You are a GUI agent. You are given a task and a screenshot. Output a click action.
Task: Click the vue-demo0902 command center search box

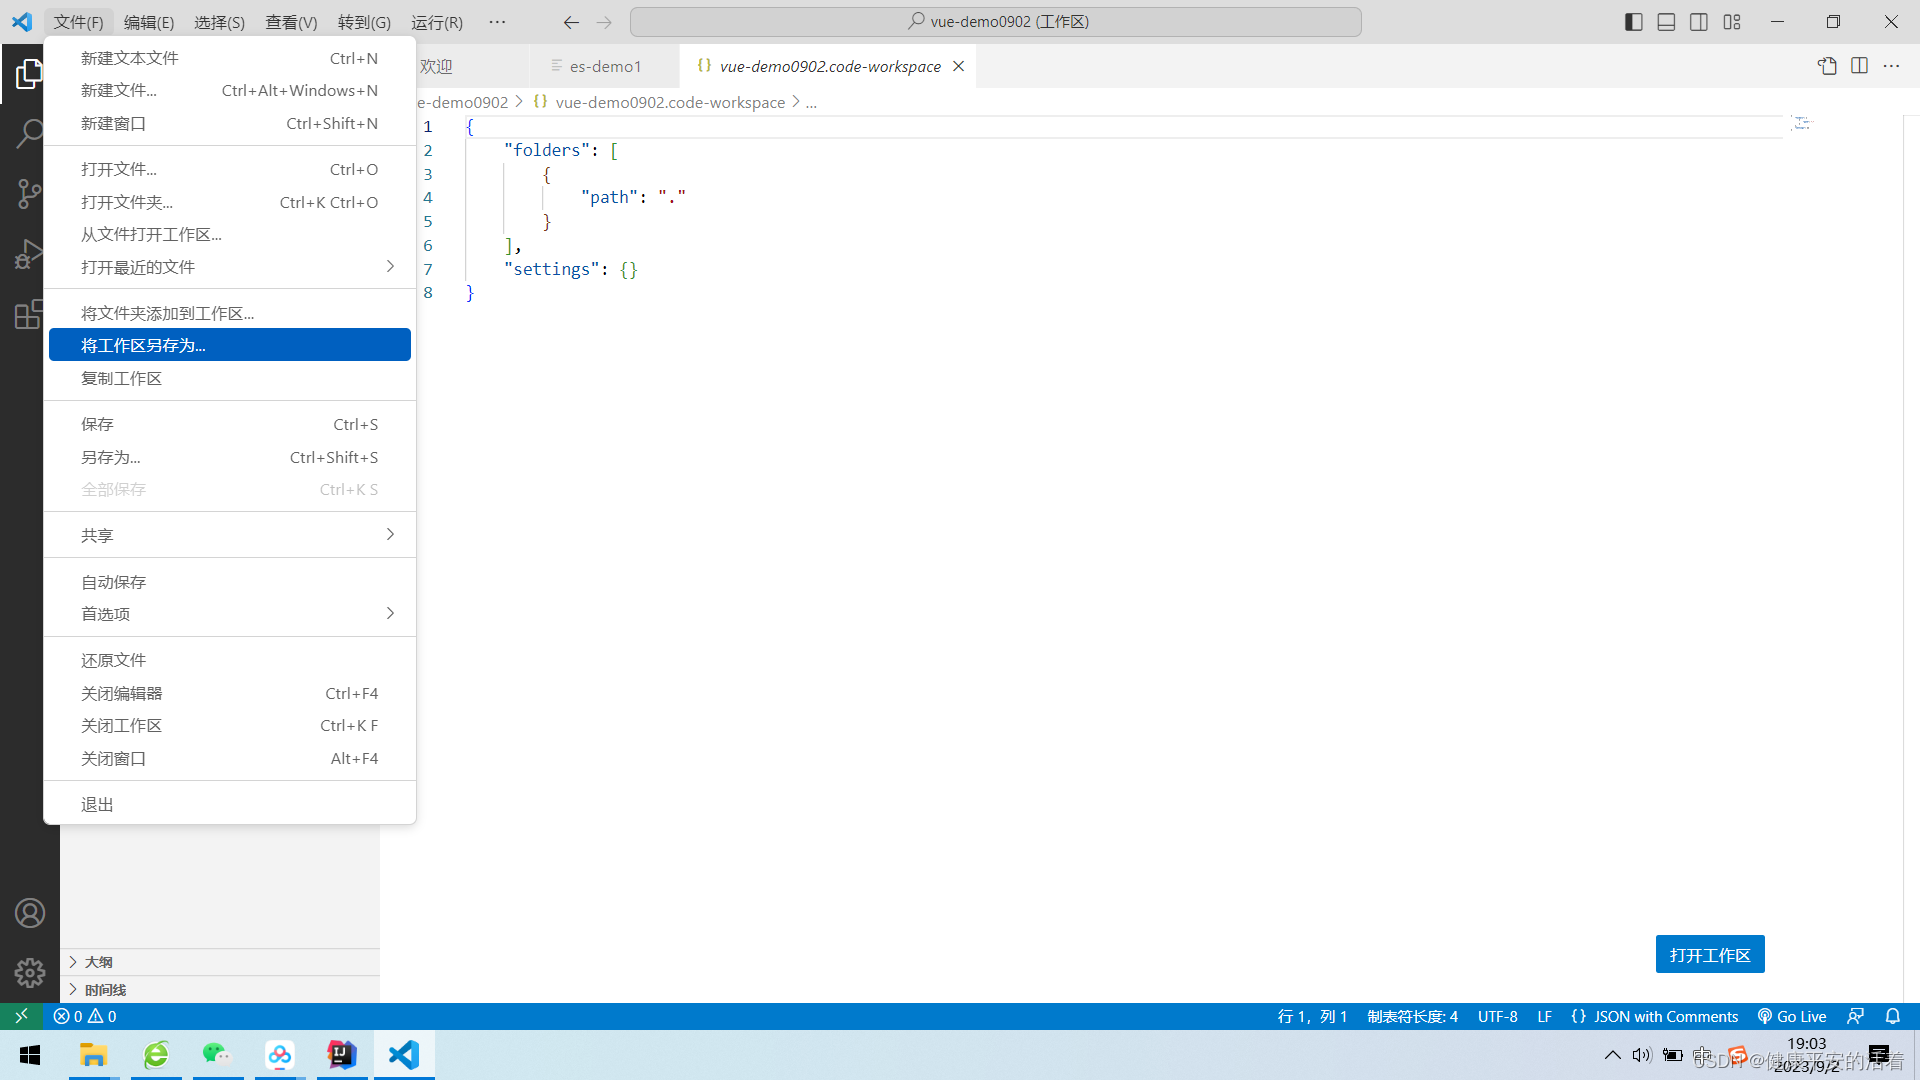996,22
